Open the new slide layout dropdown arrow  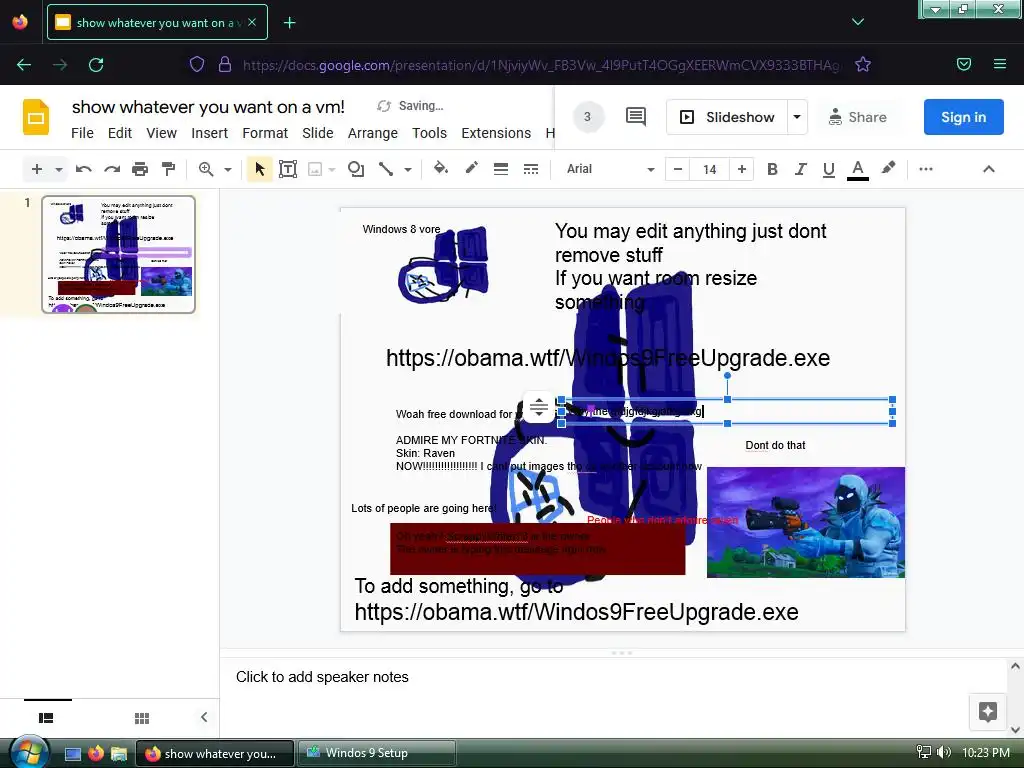(59, 170)
